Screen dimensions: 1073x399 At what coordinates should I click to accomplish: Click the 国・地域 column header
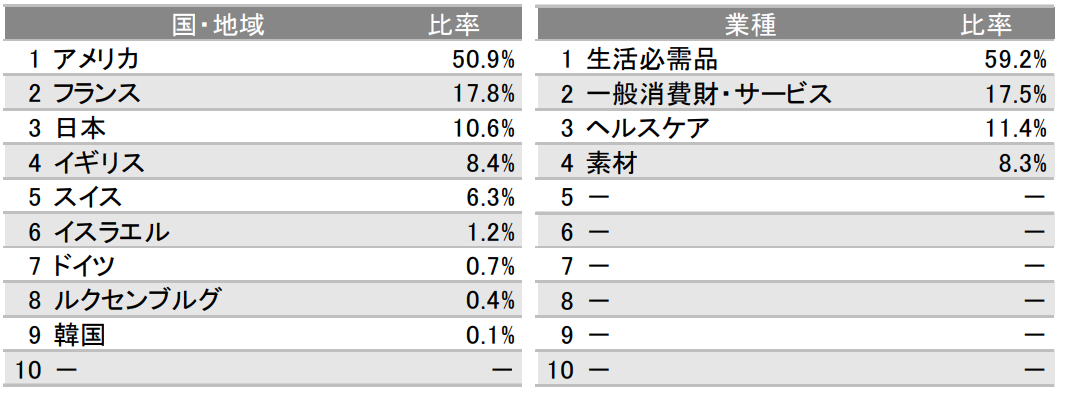pos(218,25)
